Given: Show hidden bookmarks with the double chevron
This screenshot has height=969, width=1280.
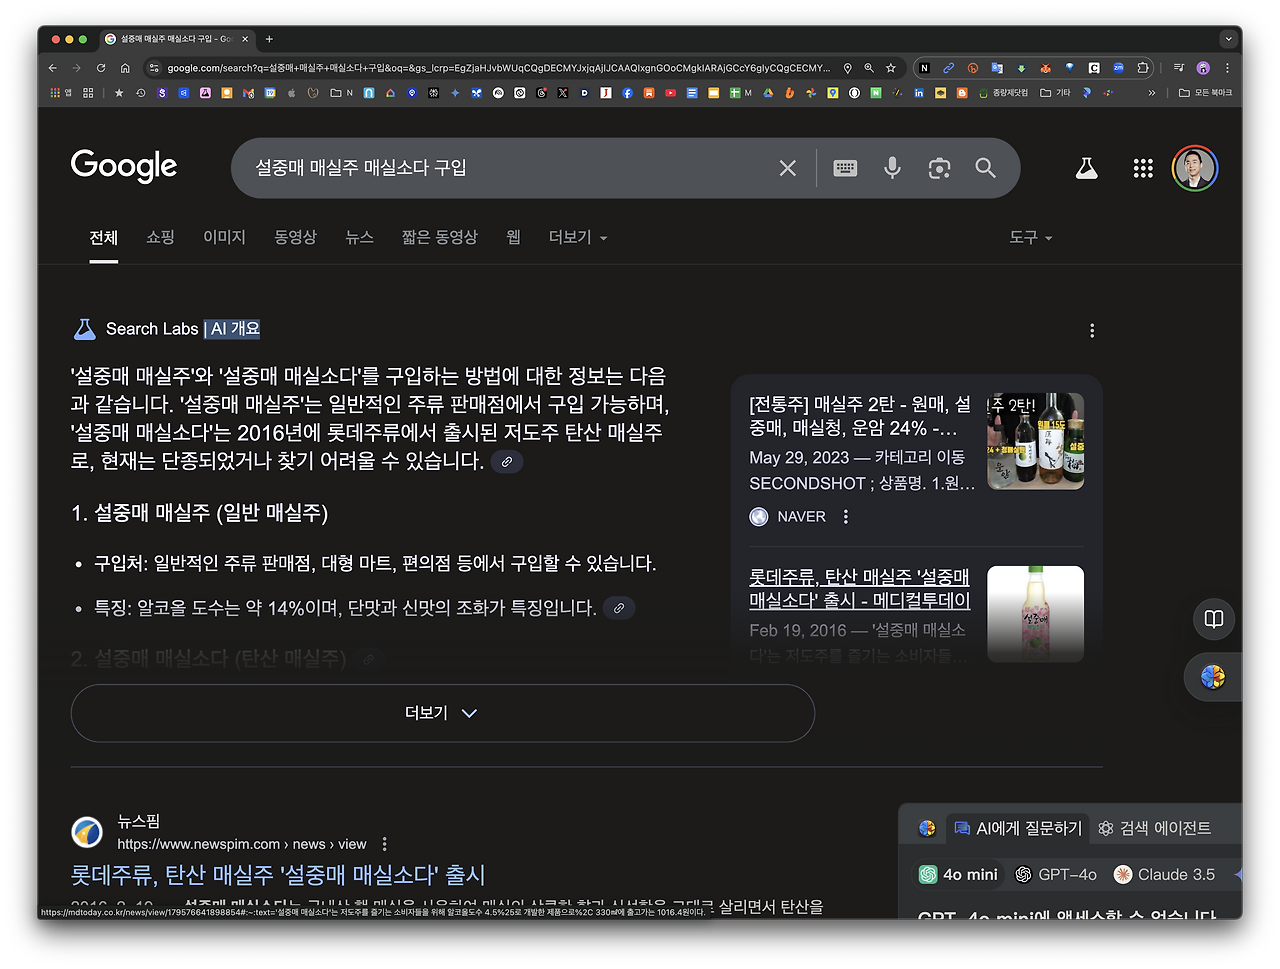Looking at the screenshot, I should coord(1151,93).
